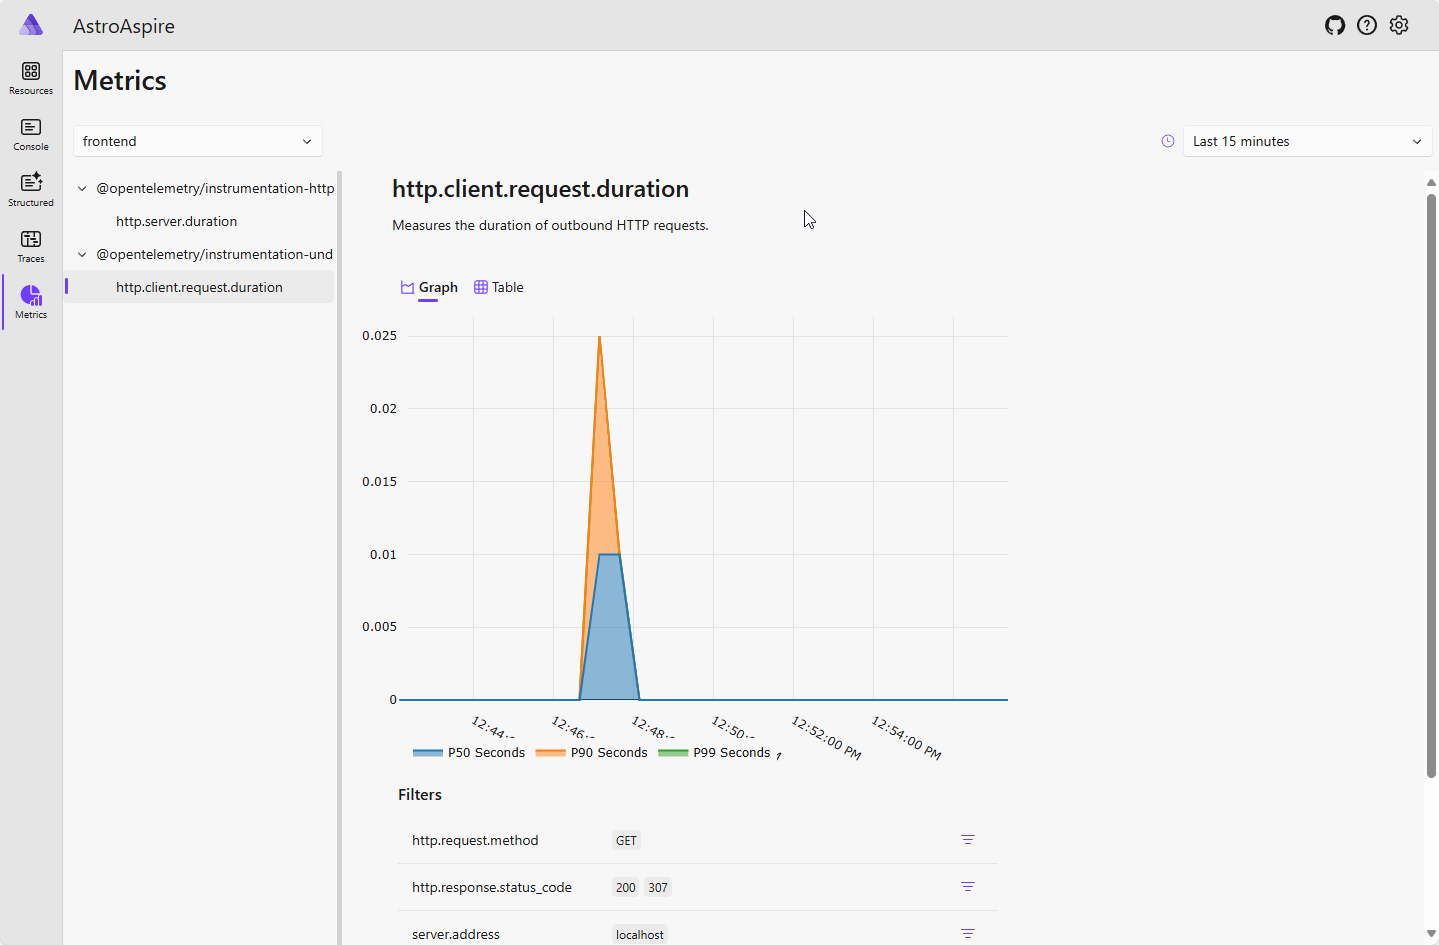Image resolution: width=1439 pixels, height=945 pixels.
Task: Collapse the @opentelemetry/instrumentation-und tree group
Action: coord(82,254)
